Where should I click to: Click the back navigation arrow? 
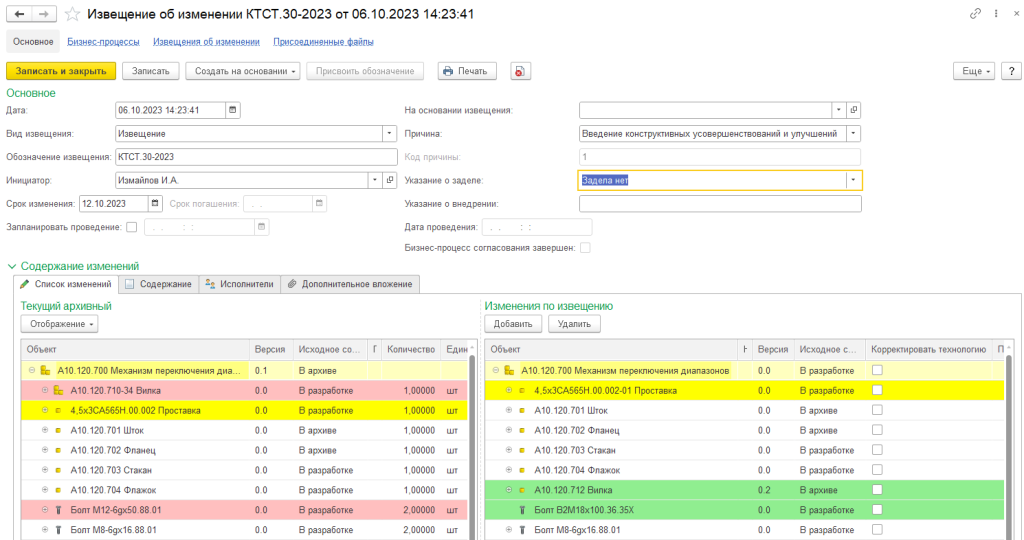[20, 14]
